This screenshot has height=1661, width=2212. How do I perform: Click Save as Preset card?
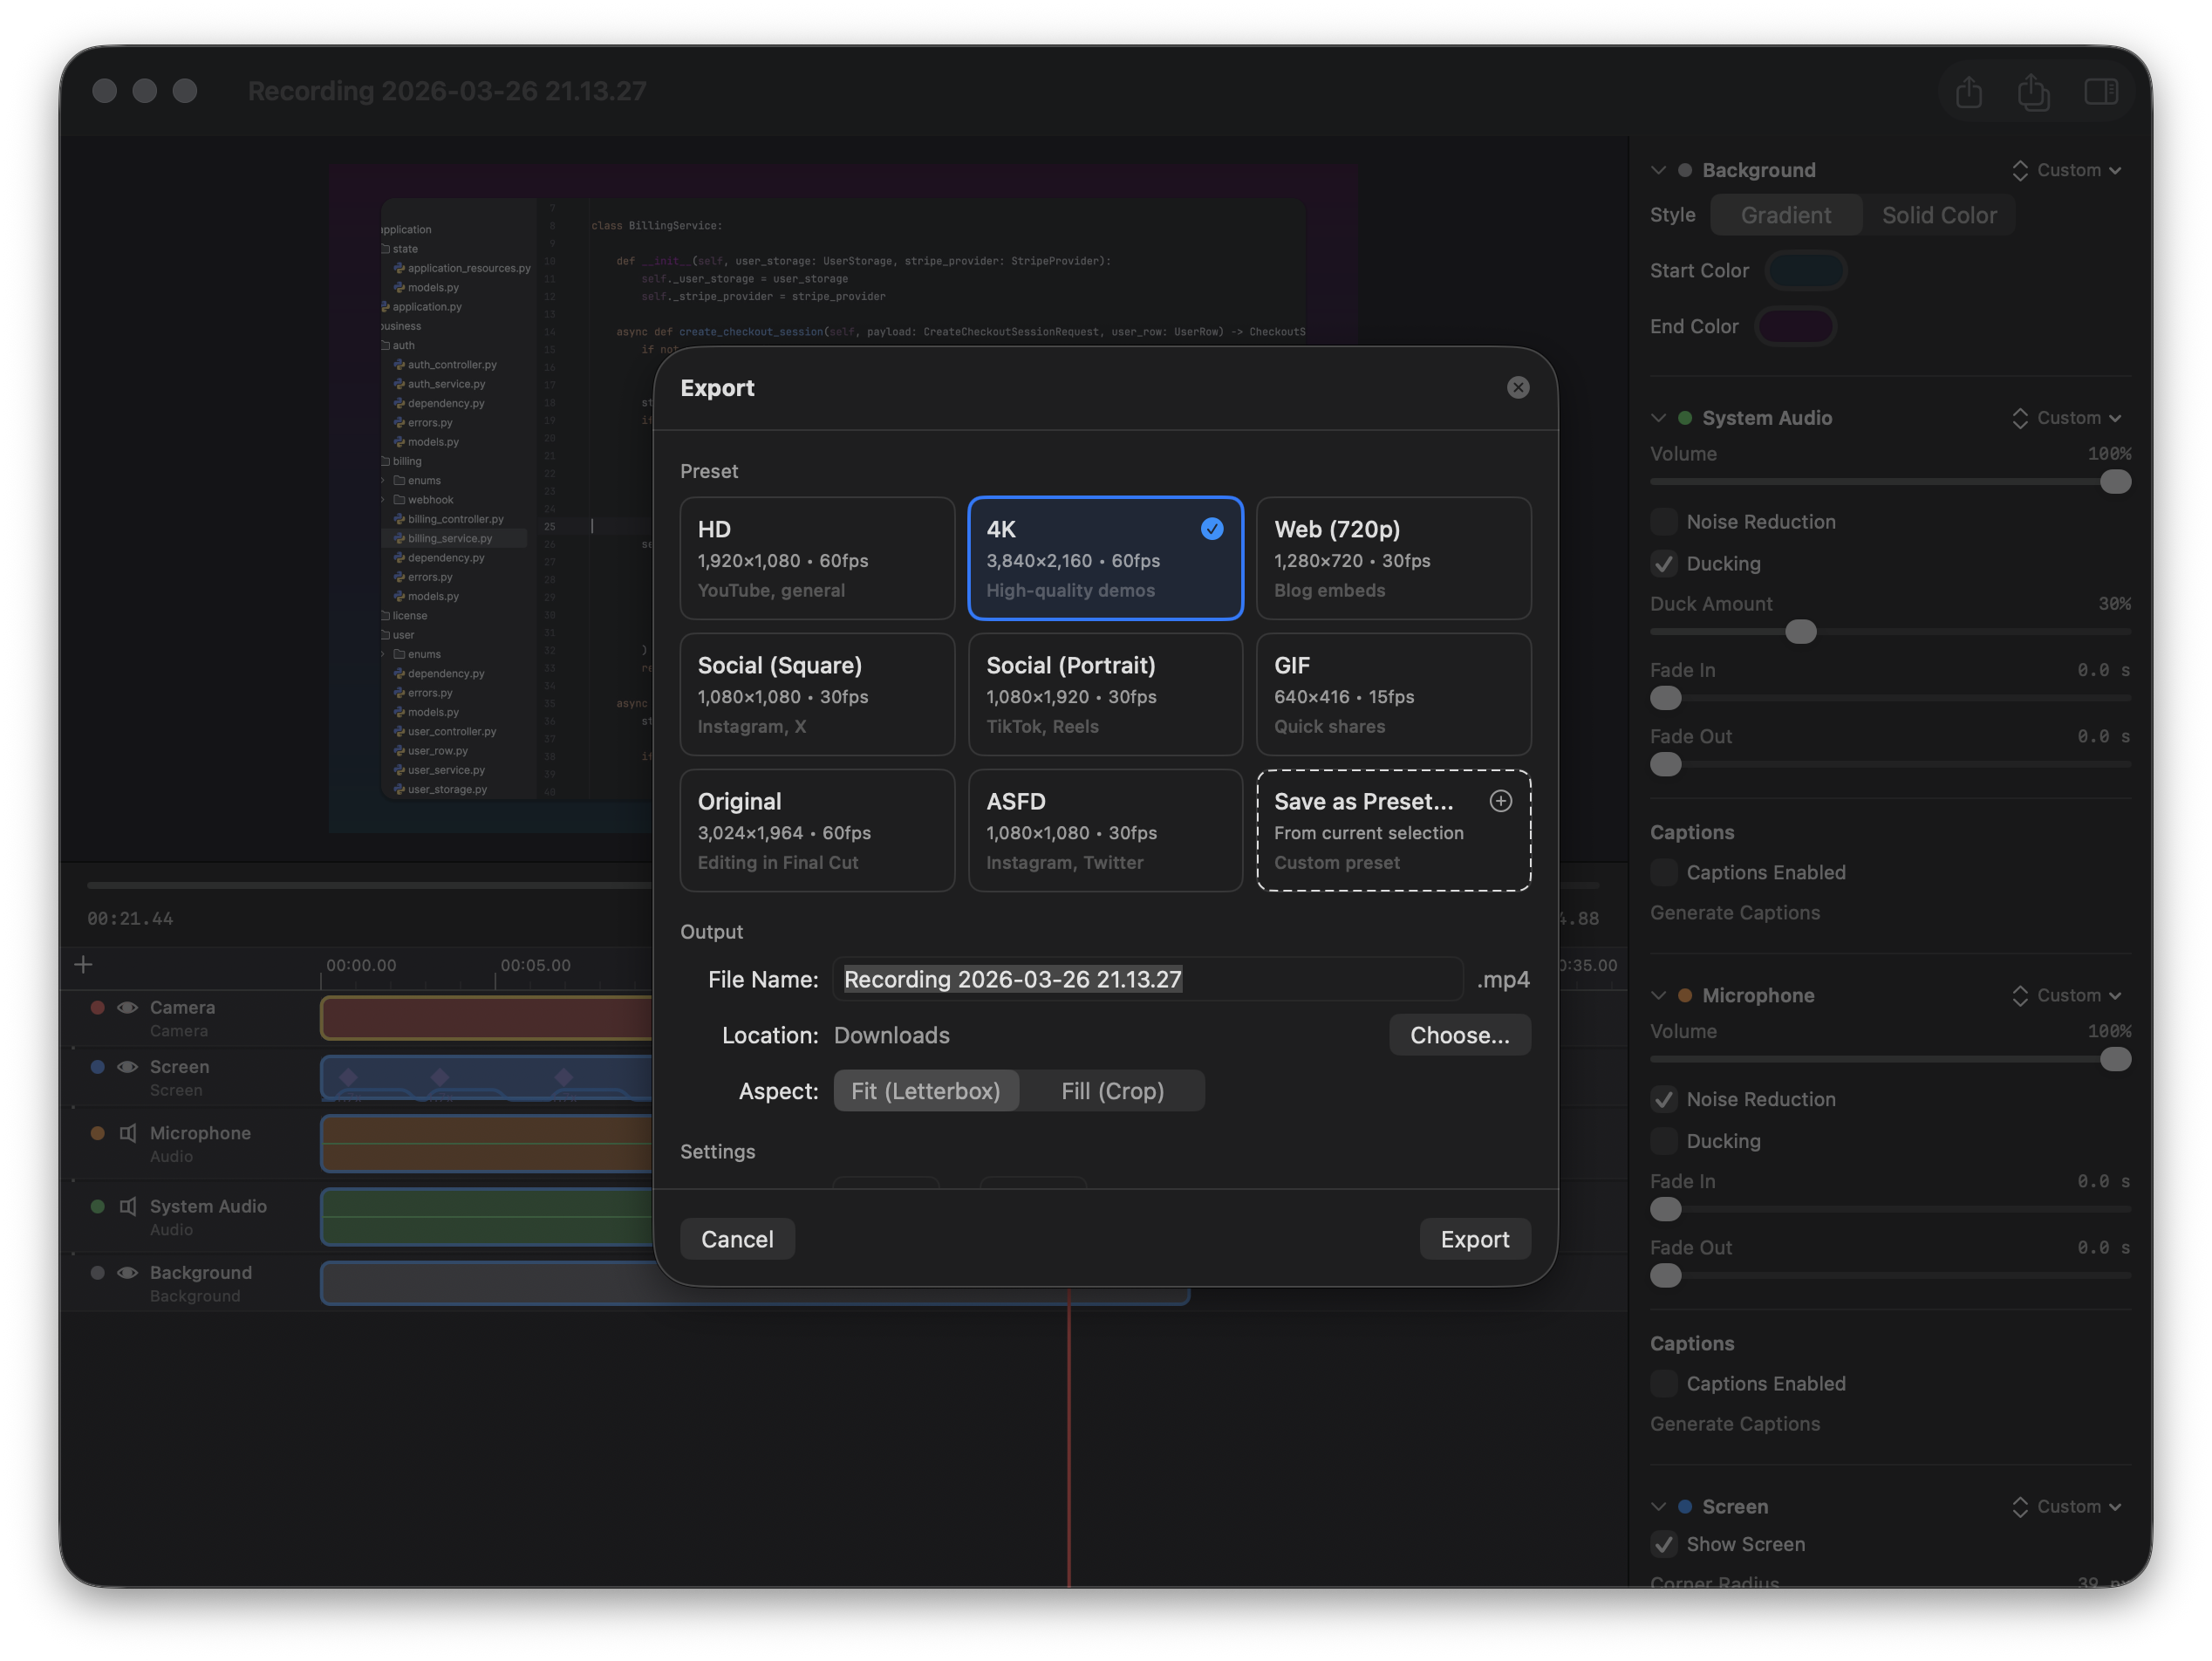click(x=1393, y=830)
